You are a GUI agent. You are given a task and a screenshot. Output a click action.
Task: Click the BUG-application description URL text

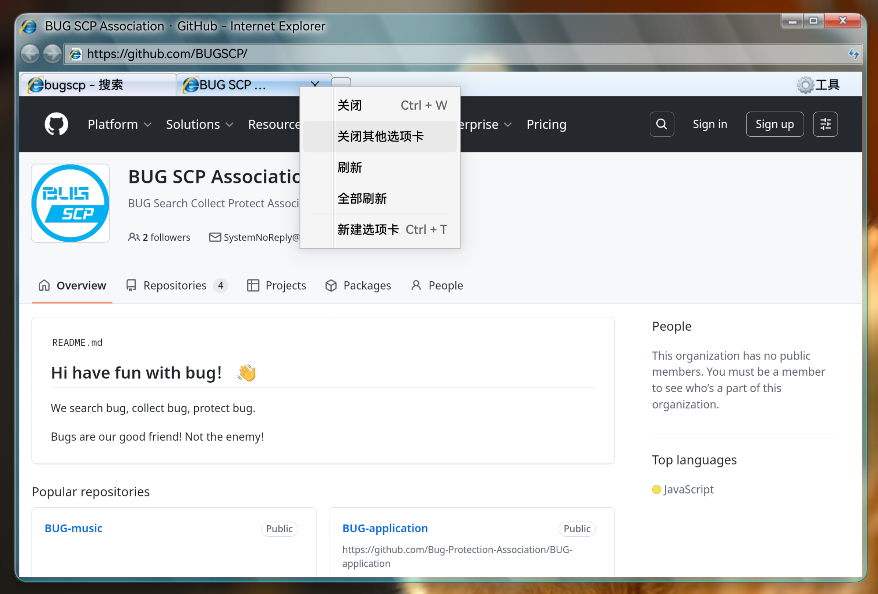pyautogui.click(x=457, y=556)
